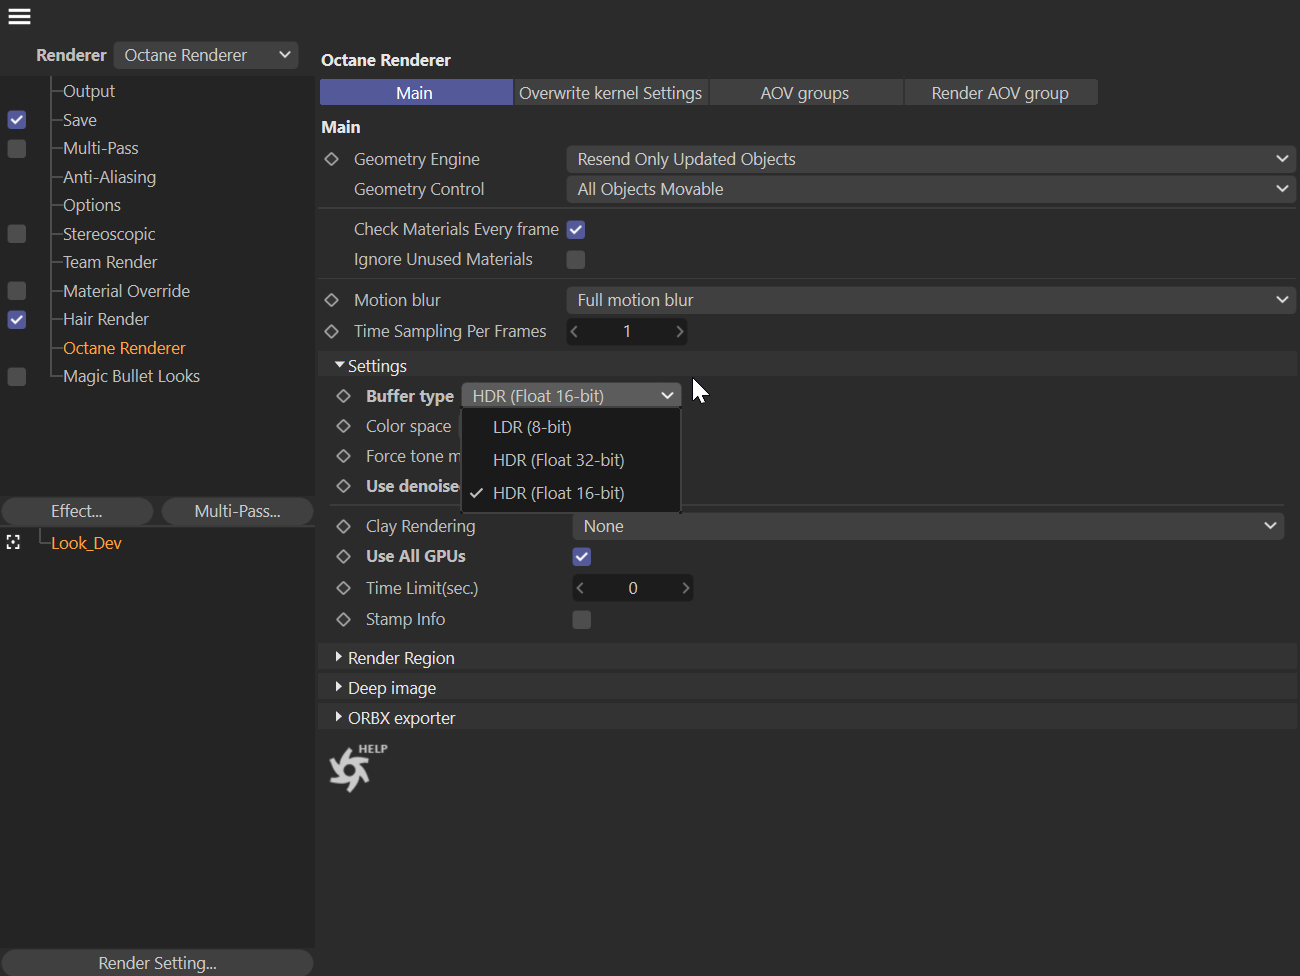Click the Time Limit(sec.) number field
1300x976 pixels.
tap(633, 588)
